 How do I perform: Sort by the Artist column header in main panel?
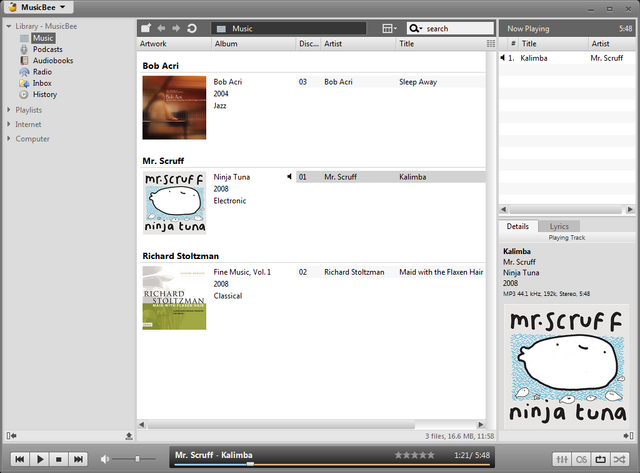coord(358,44)
